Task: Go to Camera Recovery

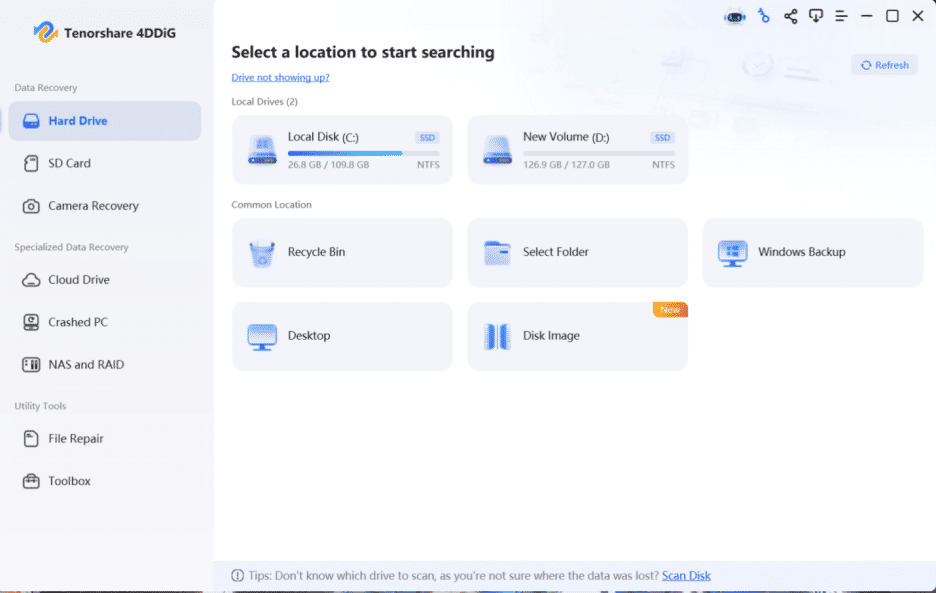Action: tap(105, 205)
